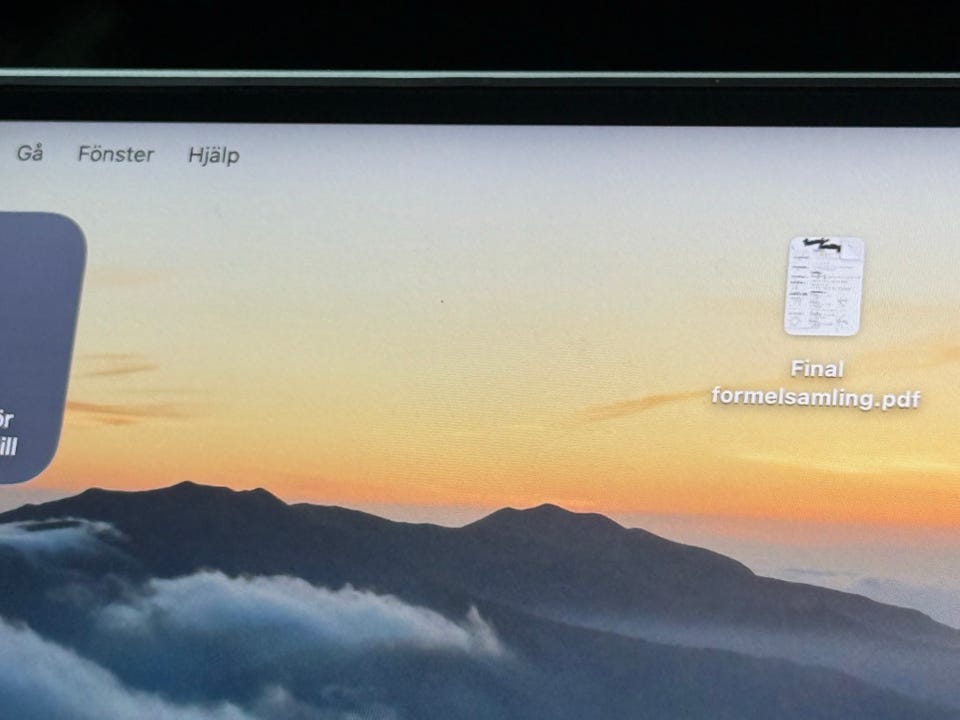Viewport: 960px width, 720px height.
Task: Open the Gå menu
Action: coord(30,153)
